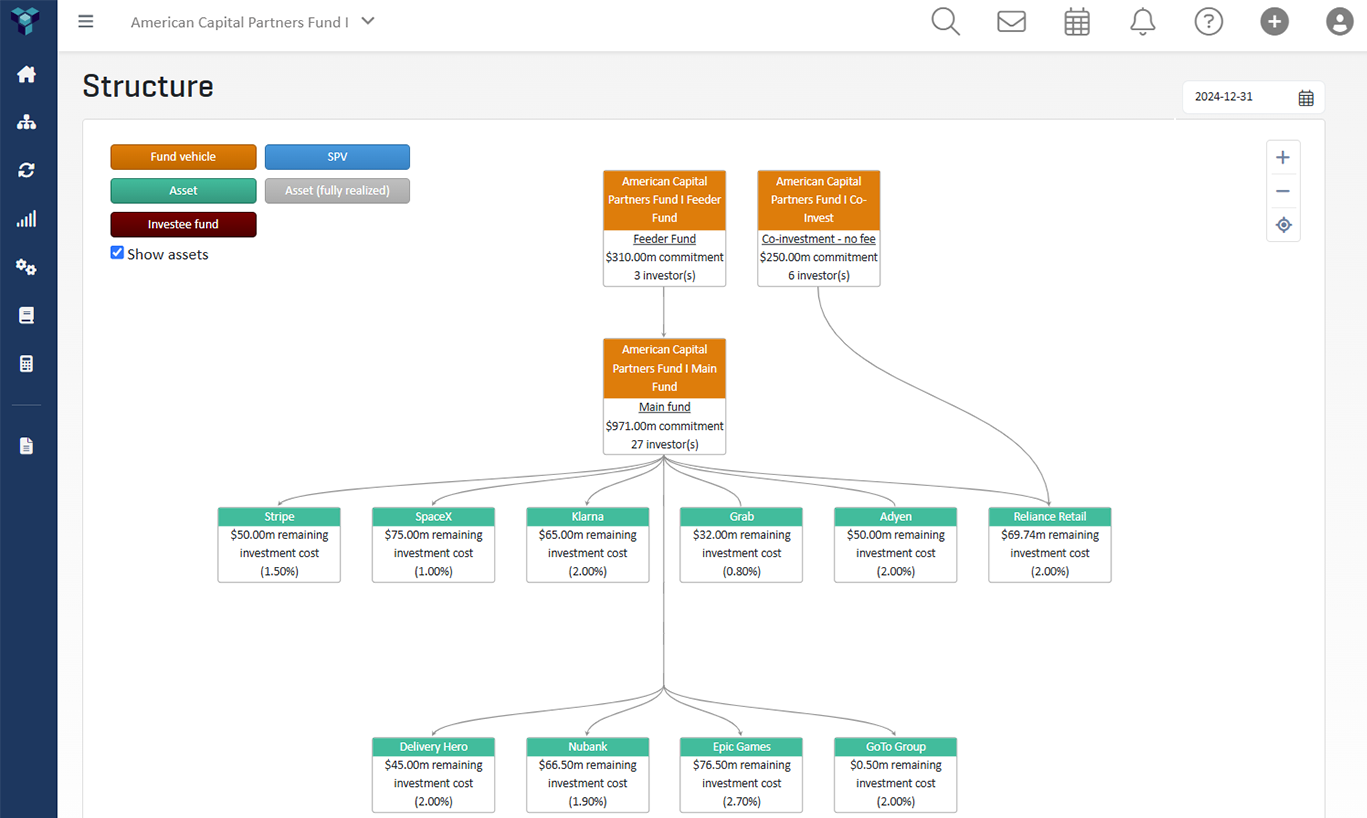The width and height of the screenshot is (1367, 818).
Task: Expand the American Capital Partners Fund I dropdown
Action: (x=368, y=21)
